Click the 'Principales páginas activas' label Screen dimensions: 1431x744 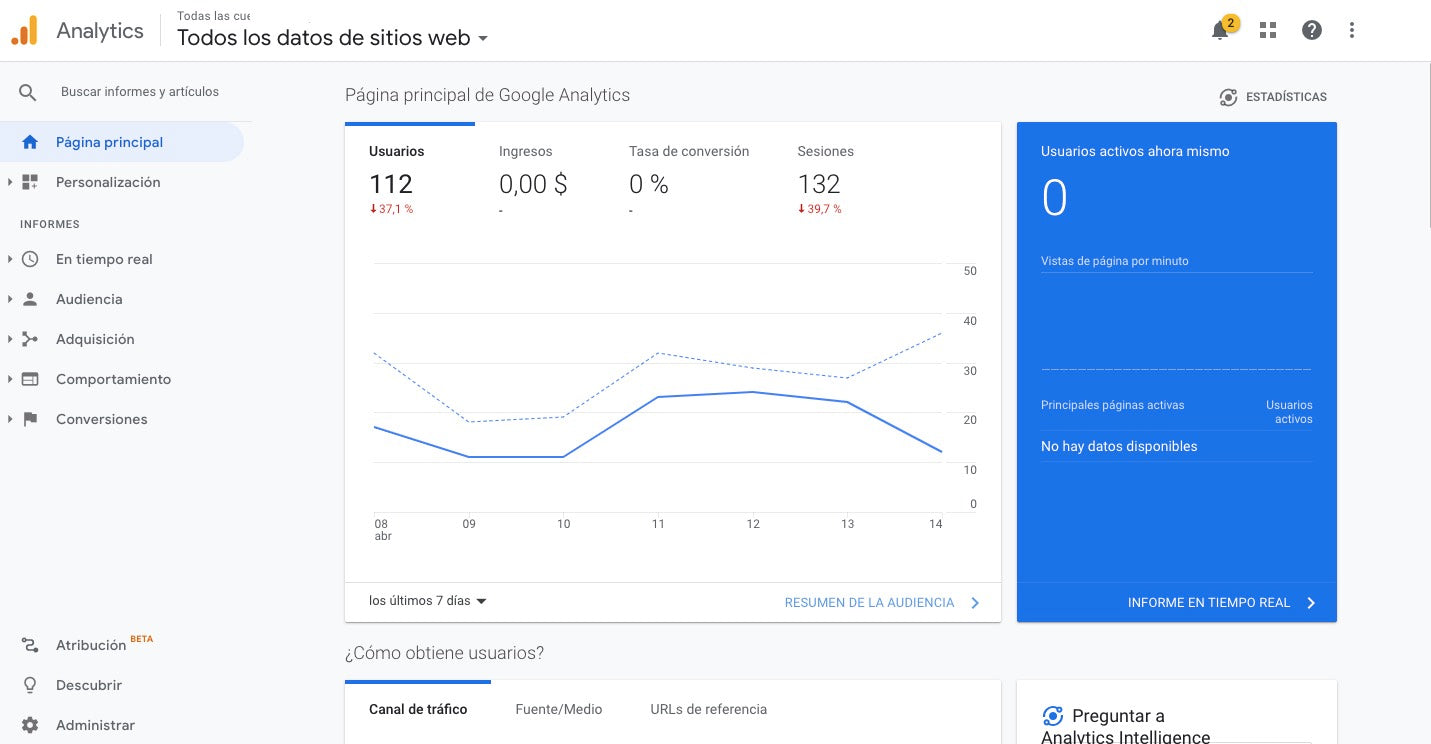click(1112, 405)
